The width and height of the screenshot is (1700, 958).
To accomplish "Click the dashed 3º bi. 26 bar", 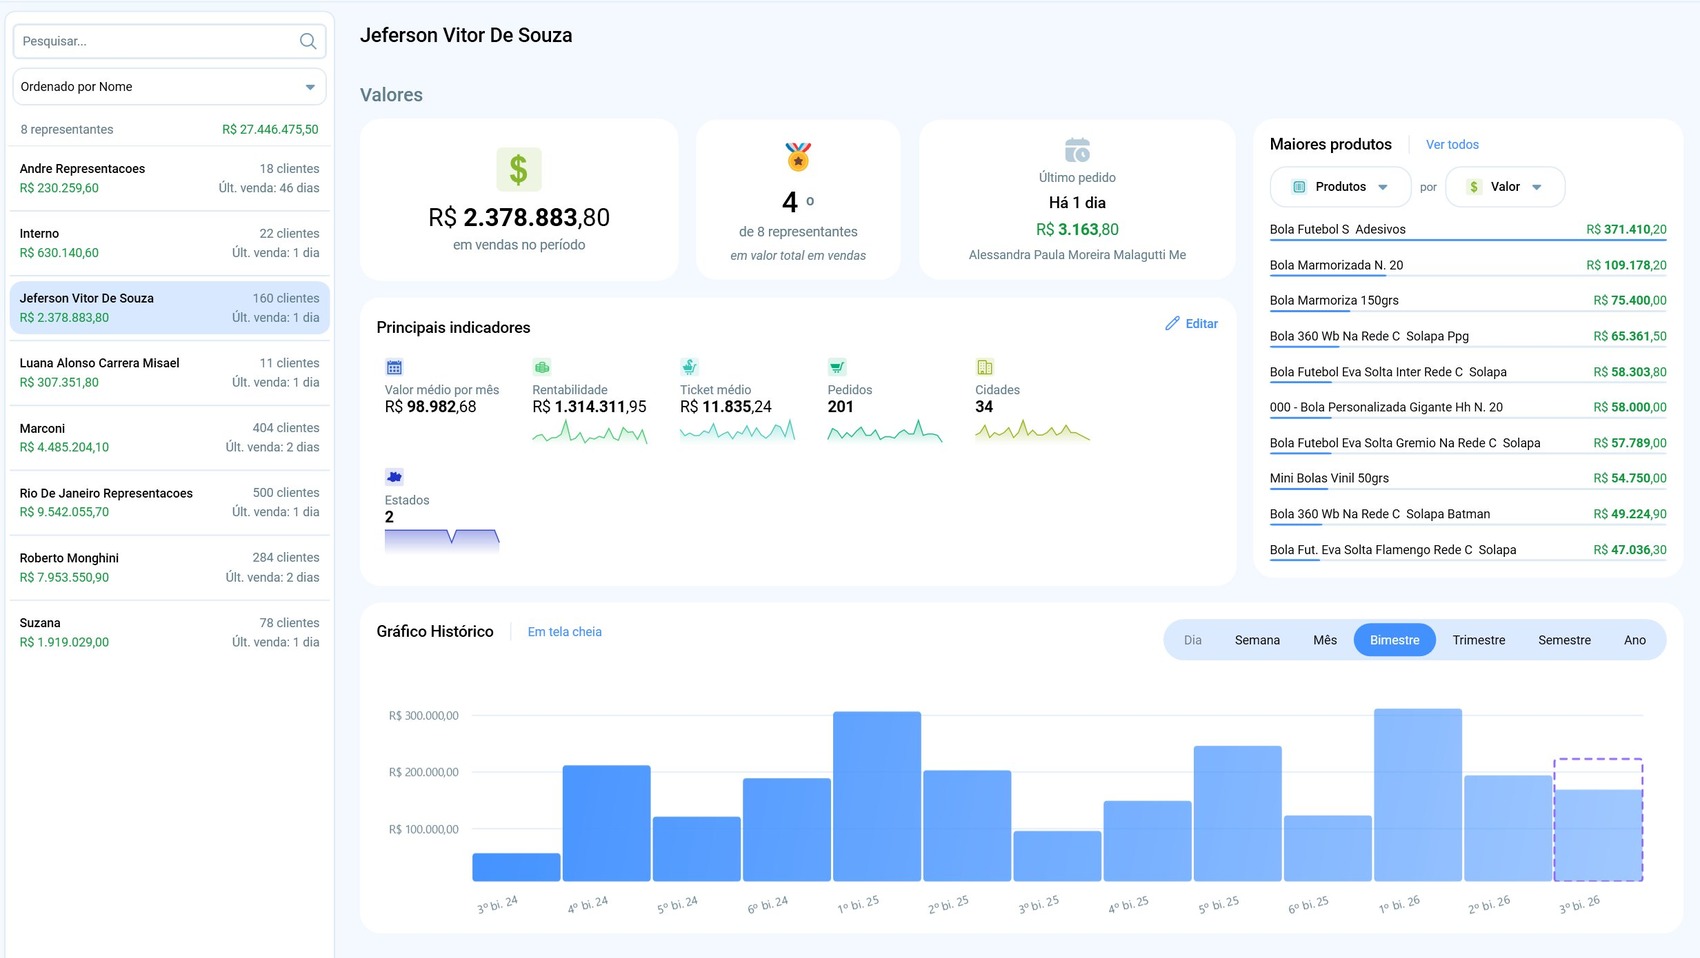I will click(x=1598, y=820).
